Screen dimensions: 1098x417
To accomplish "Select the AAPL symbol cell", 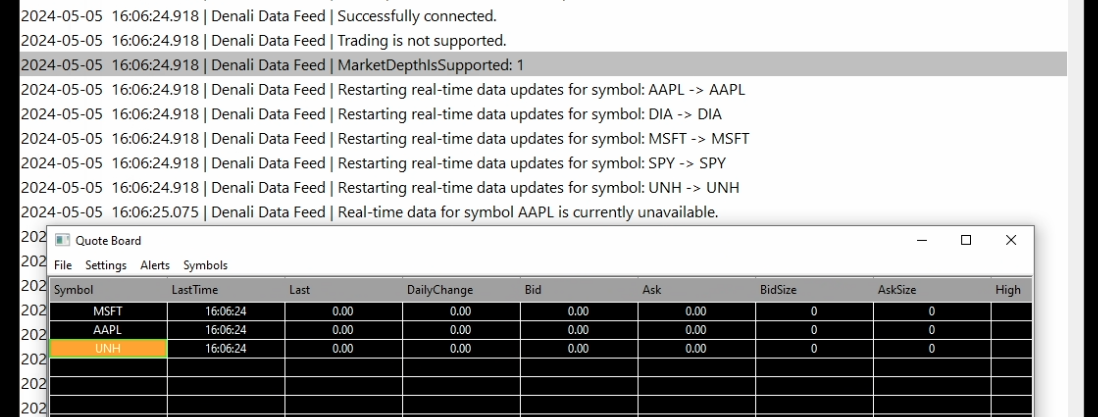I will tap(107, 330).
